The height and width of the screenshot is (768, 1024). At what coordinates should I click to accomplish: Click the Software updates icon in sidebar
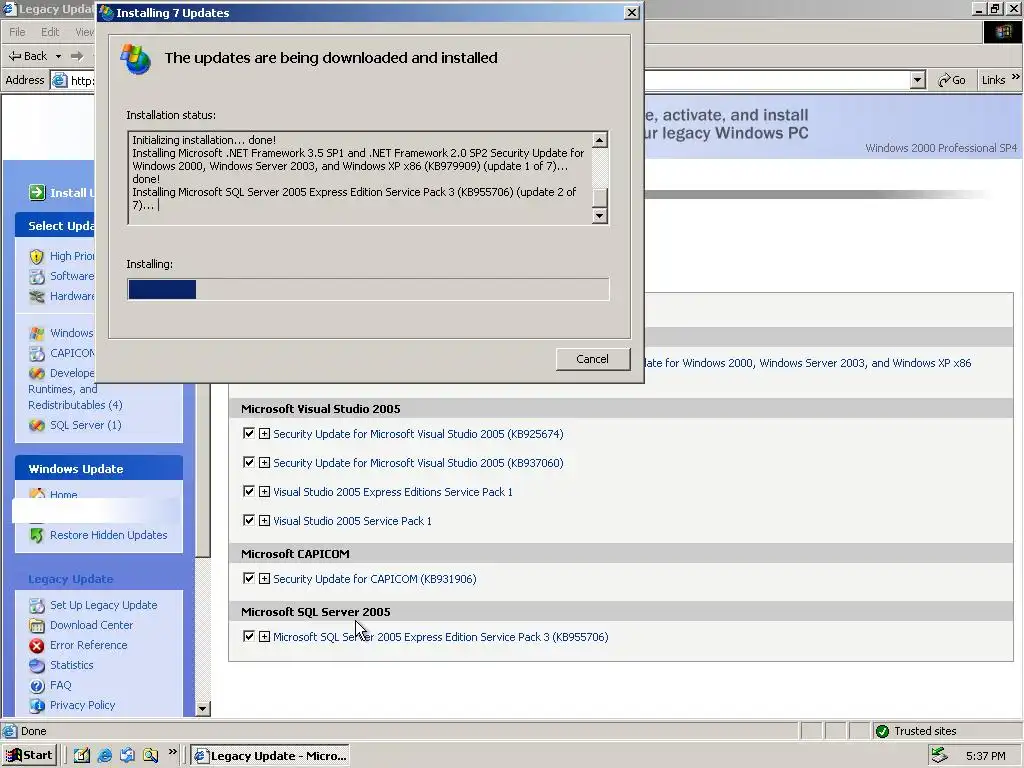(37, 276)
